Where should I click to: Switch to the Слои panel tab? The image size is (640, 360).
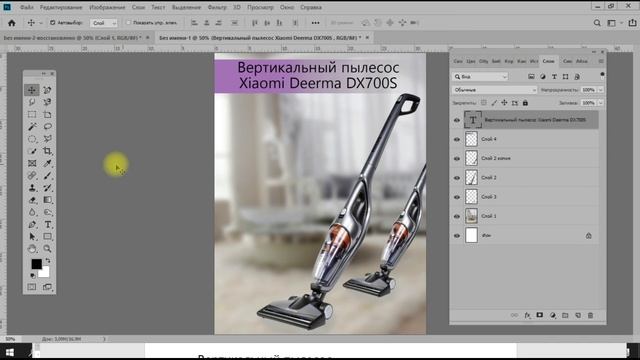tap(548, 61)
